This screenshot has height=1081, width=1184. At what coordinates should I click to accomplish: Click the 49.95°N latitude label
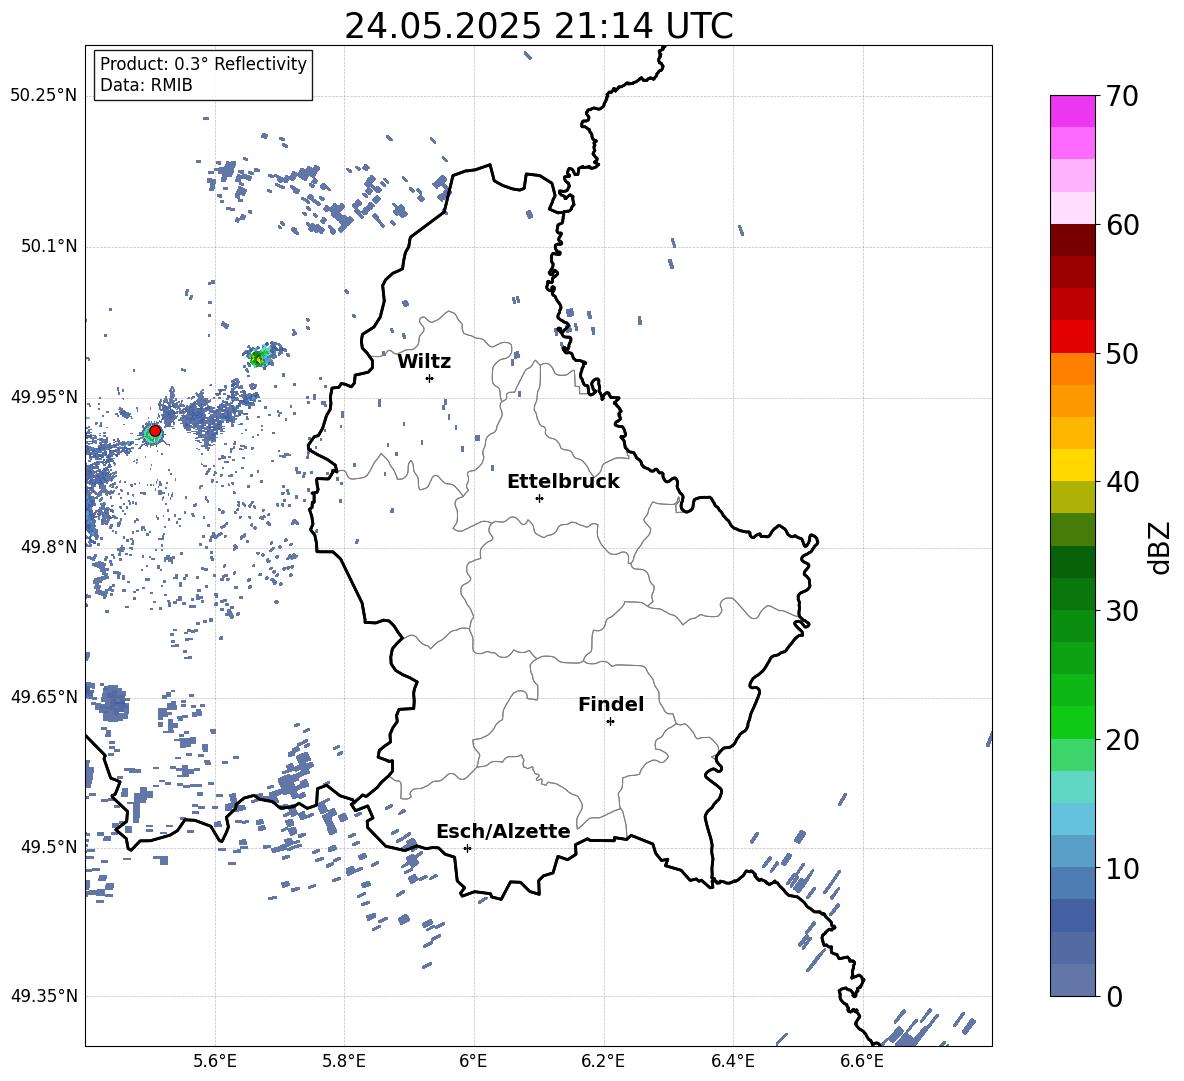point(44,397)
